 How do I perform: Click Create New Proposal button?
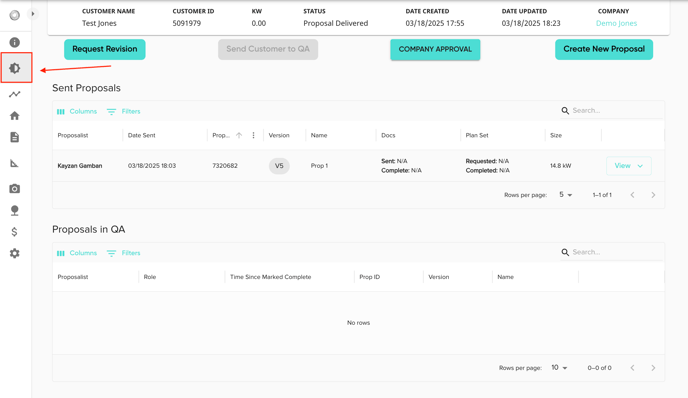(604, 49)
